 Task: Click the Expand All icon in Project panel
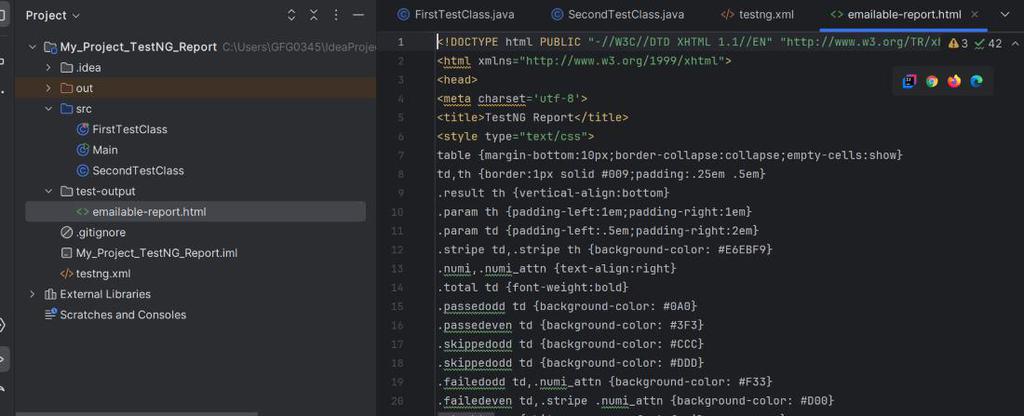pos(291,15)
